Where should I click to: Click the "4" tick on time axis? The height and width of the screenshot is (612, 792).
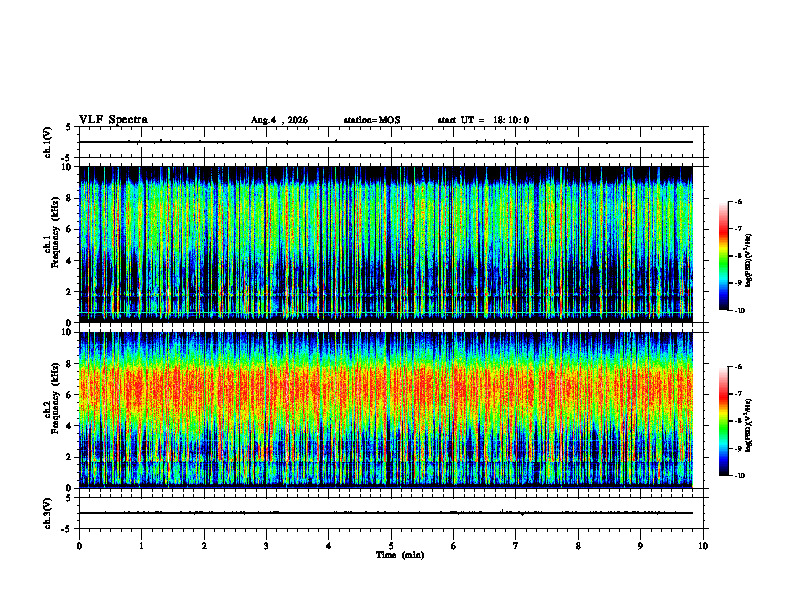tap(329, 546)
